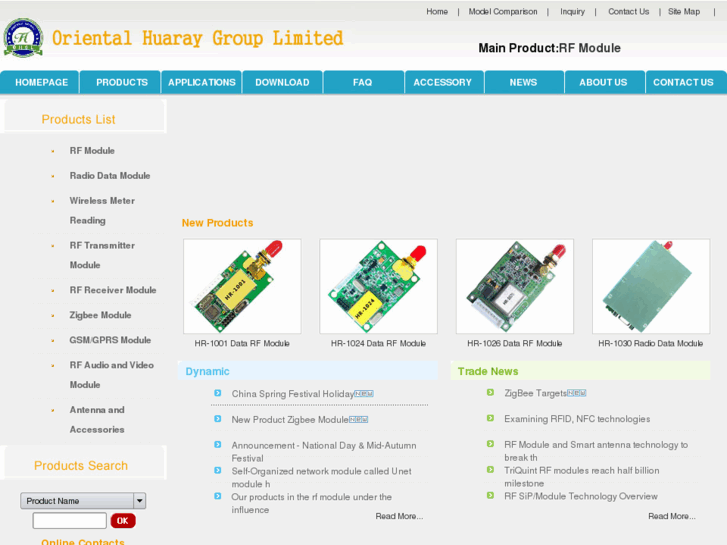Open the HR-1024 Data RF Module thumbnail
The width and height of the screenshot is (727, 545).
click(x=378, y=286)
